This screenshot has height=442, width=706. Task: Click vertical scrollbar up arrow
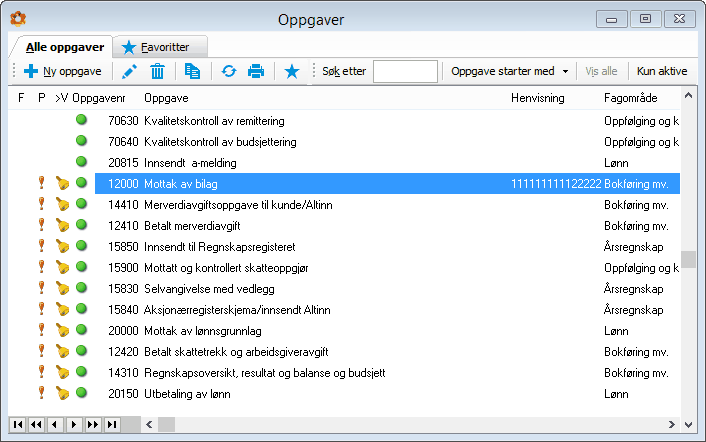coord(688,95)
